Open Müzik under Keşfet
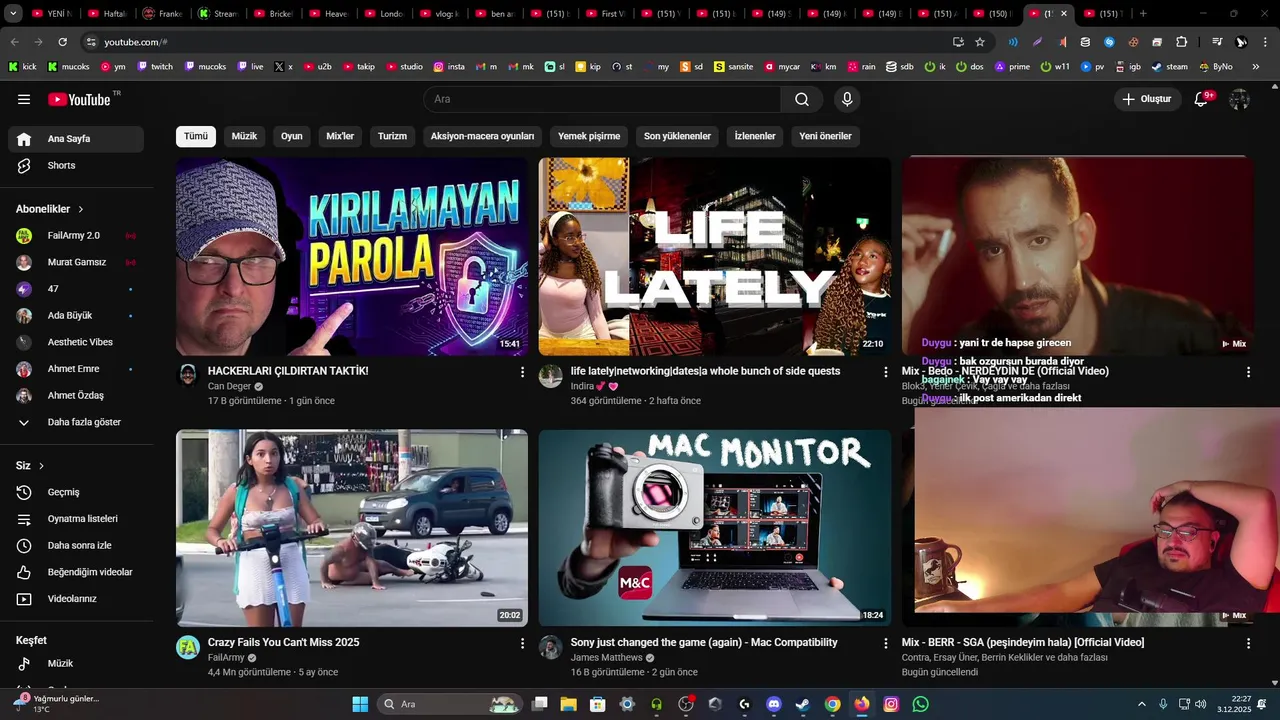Viewport: 1280px width, 720px height. coord(76,663)
